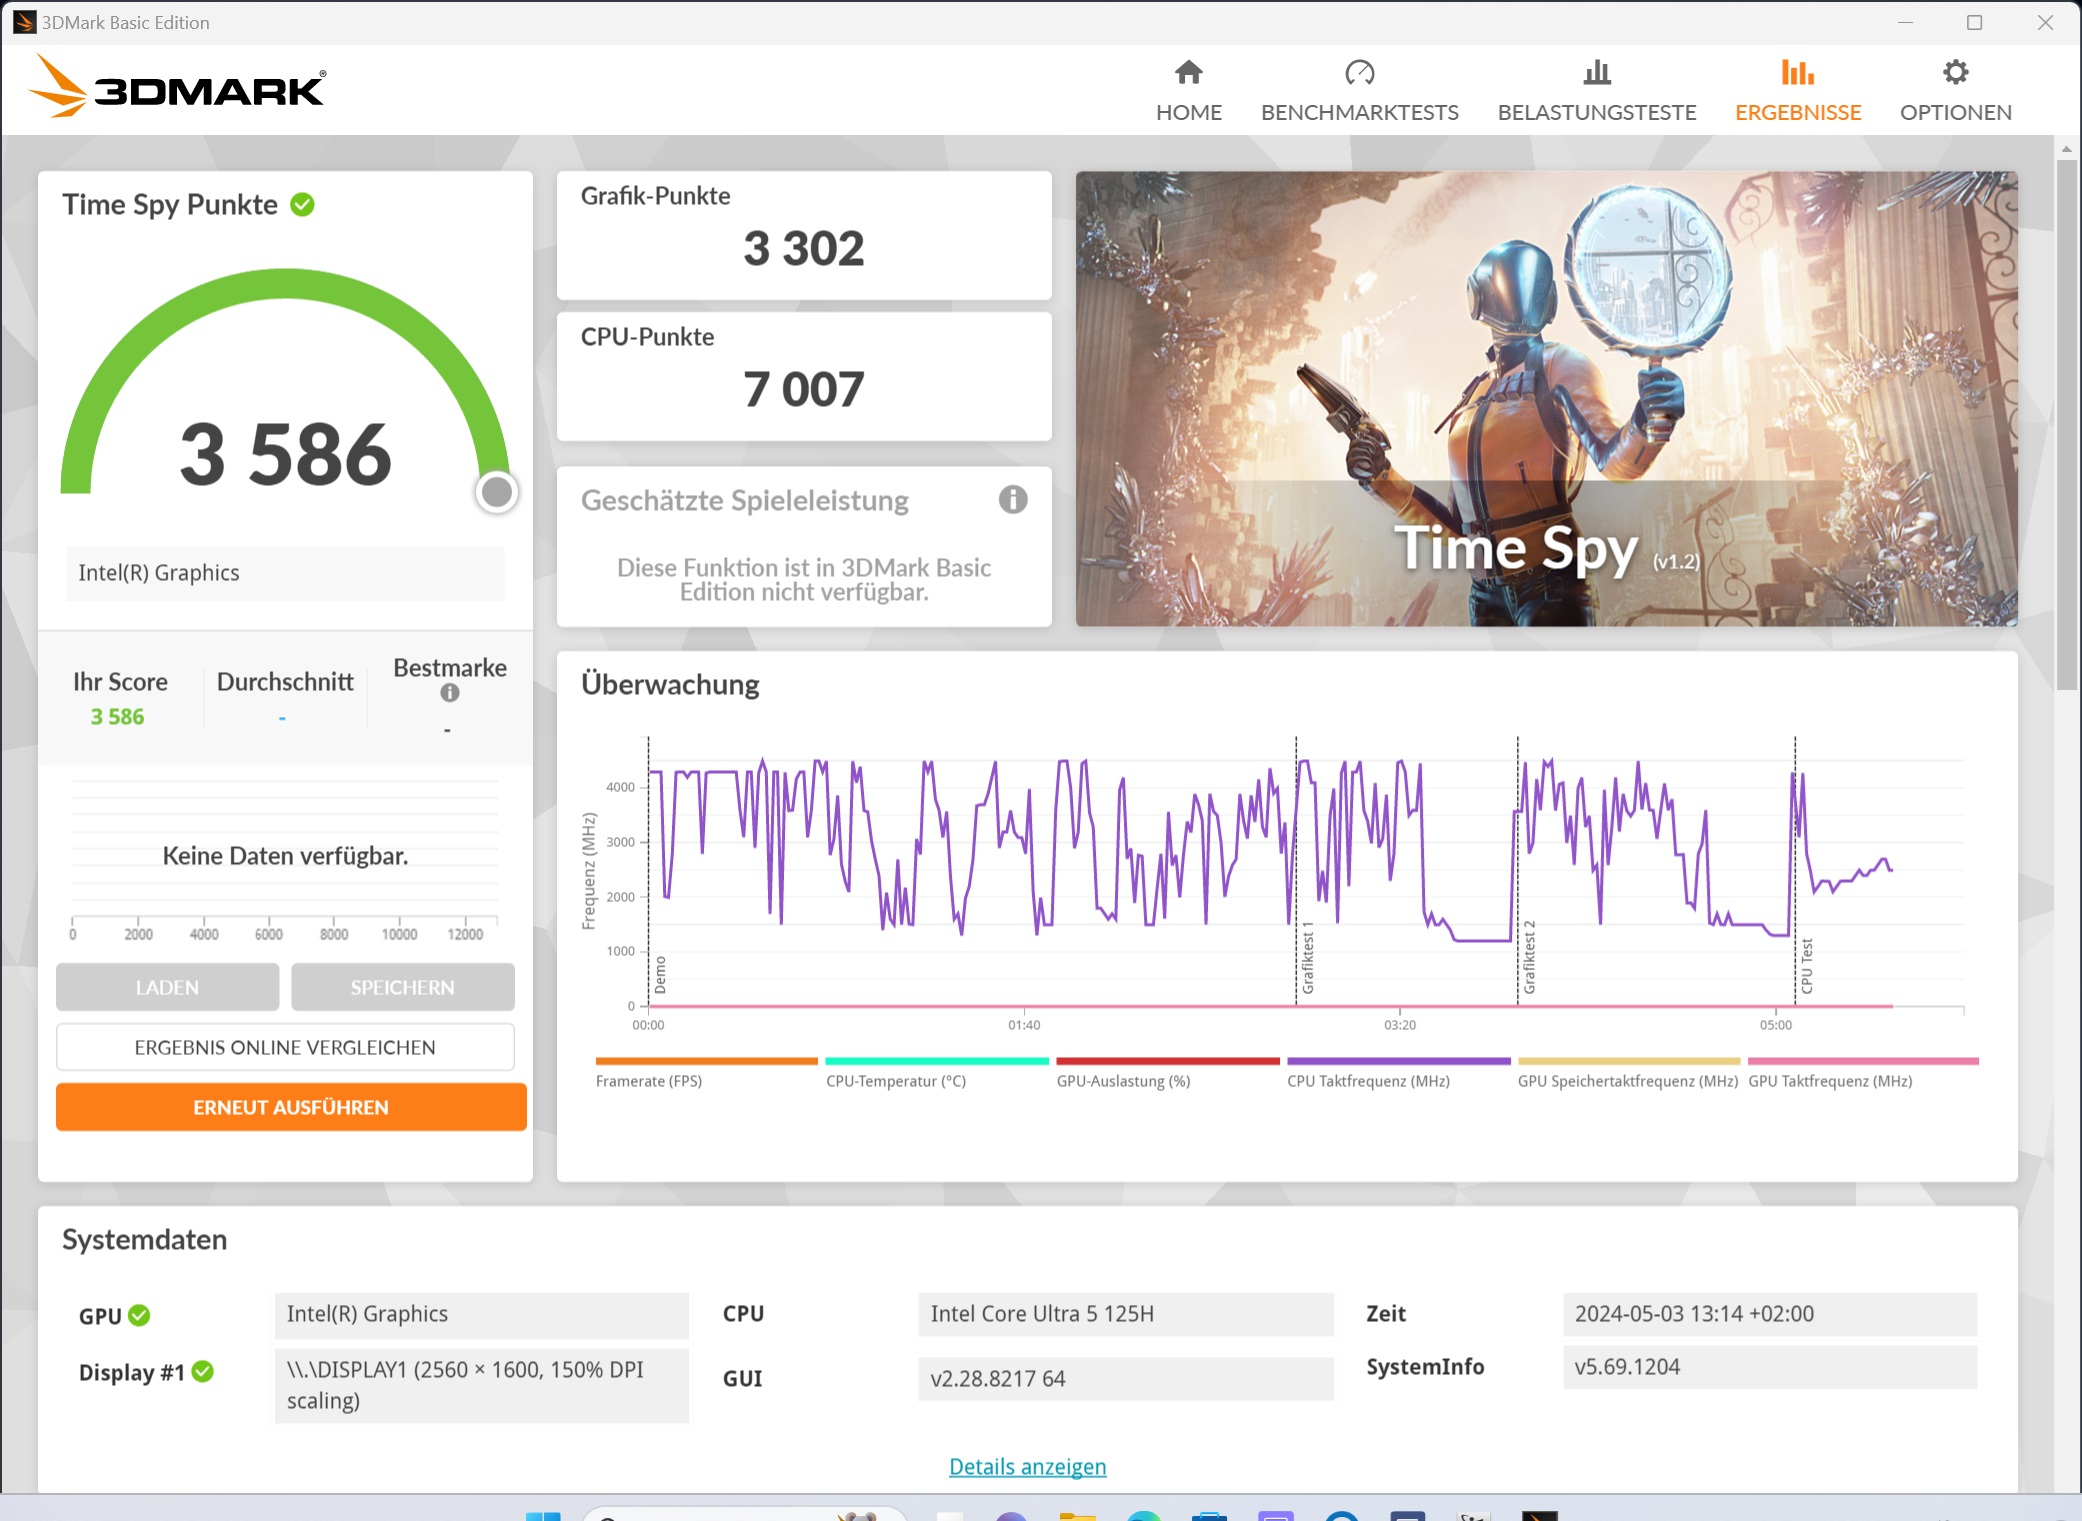Click the GUI version v2.28.8217 64
2082x1521 pixels.
pyautogui.click(x=1125, y=1379)
